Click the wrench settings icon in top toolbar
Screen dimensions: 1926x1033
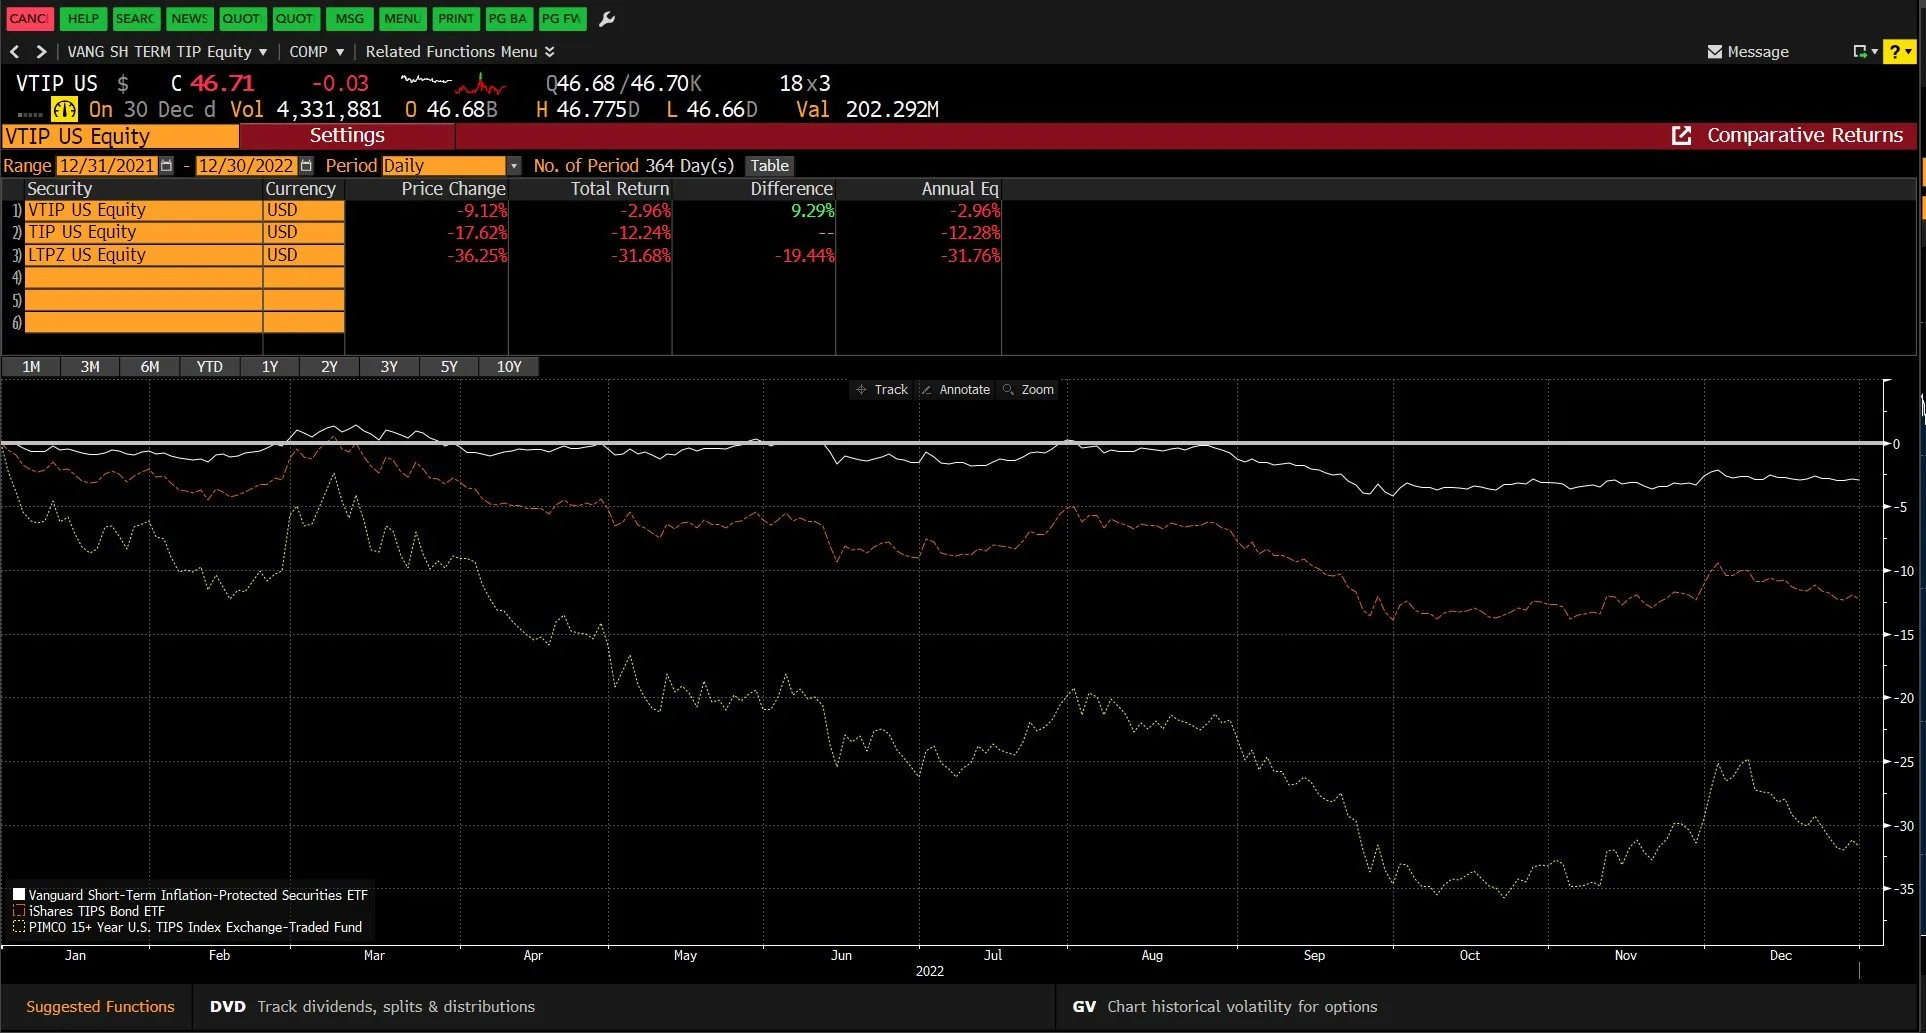click(x=606, y=18)
